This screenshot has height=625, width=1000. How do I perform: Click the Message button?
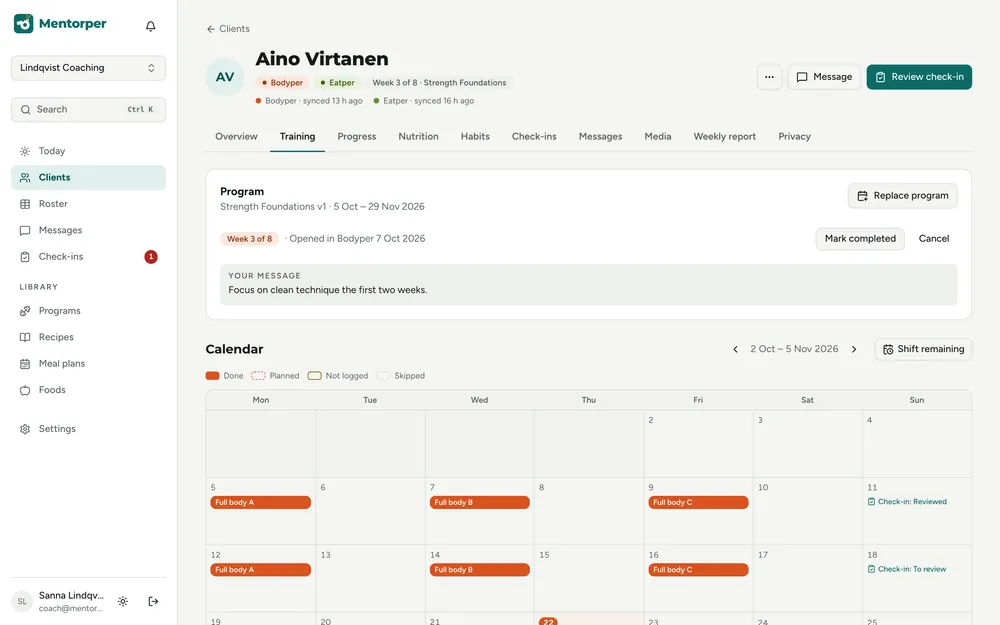coord(824,77)
